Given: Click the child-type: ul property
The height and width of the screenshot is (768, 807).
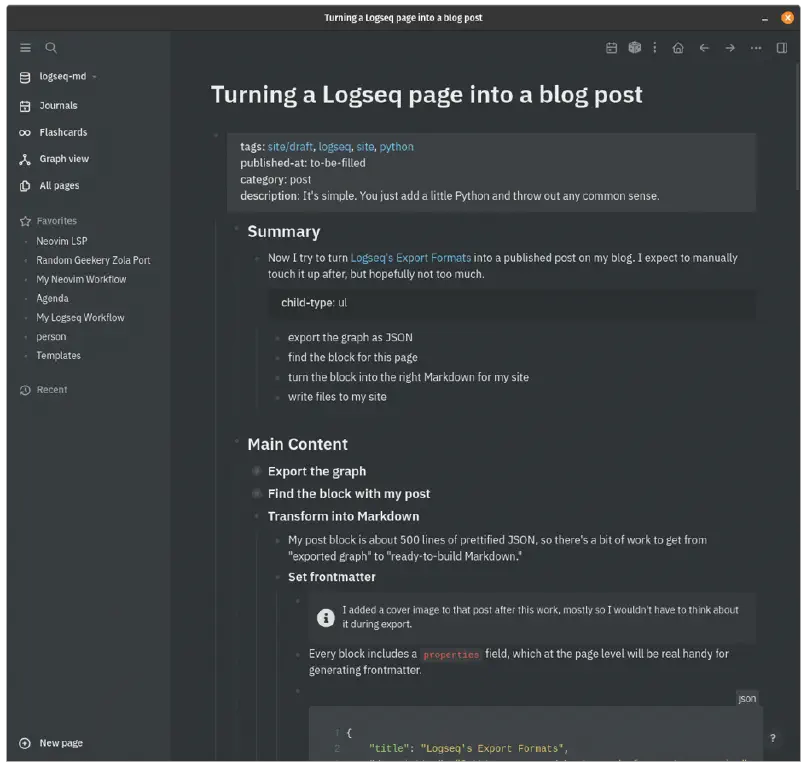Looking at the screenshot, I should tap(314, 303).
